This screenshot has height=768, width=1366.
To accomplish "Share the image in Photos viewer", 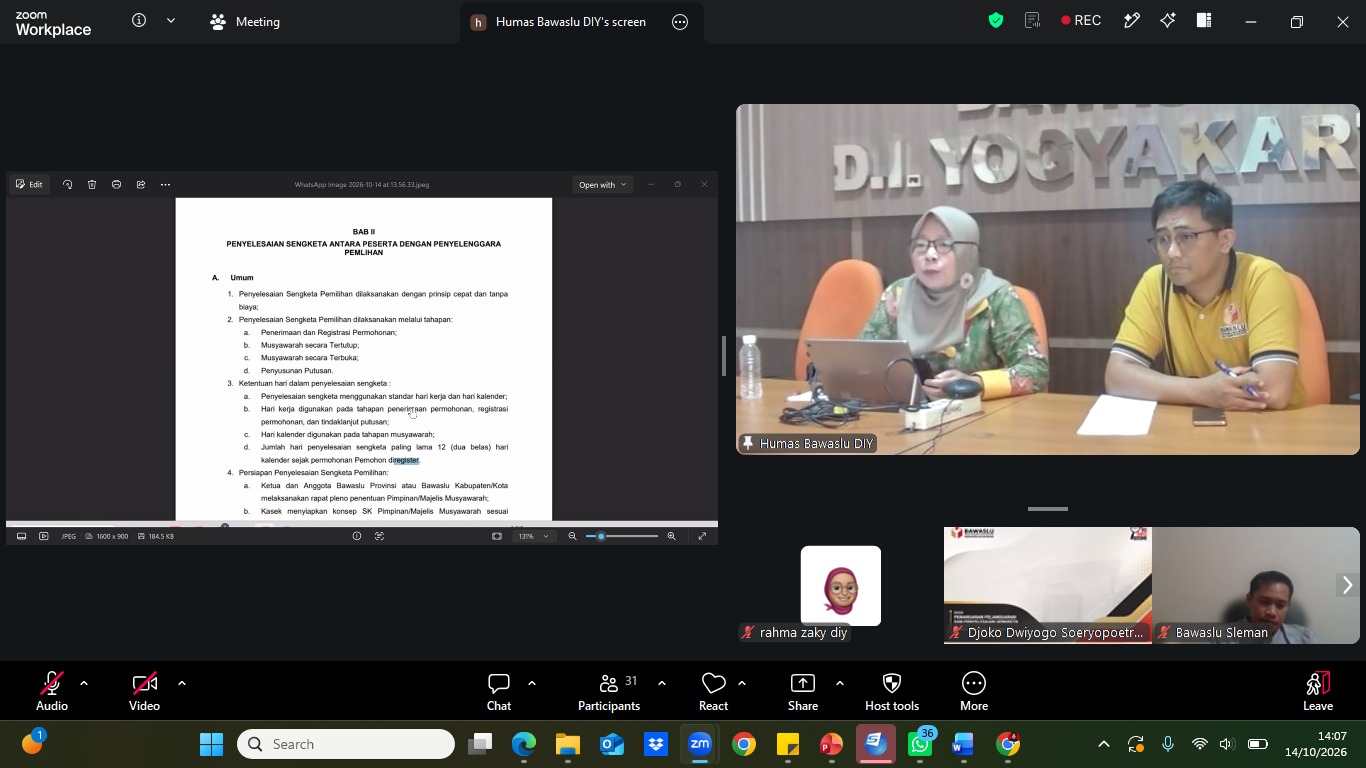I will 141,184.
